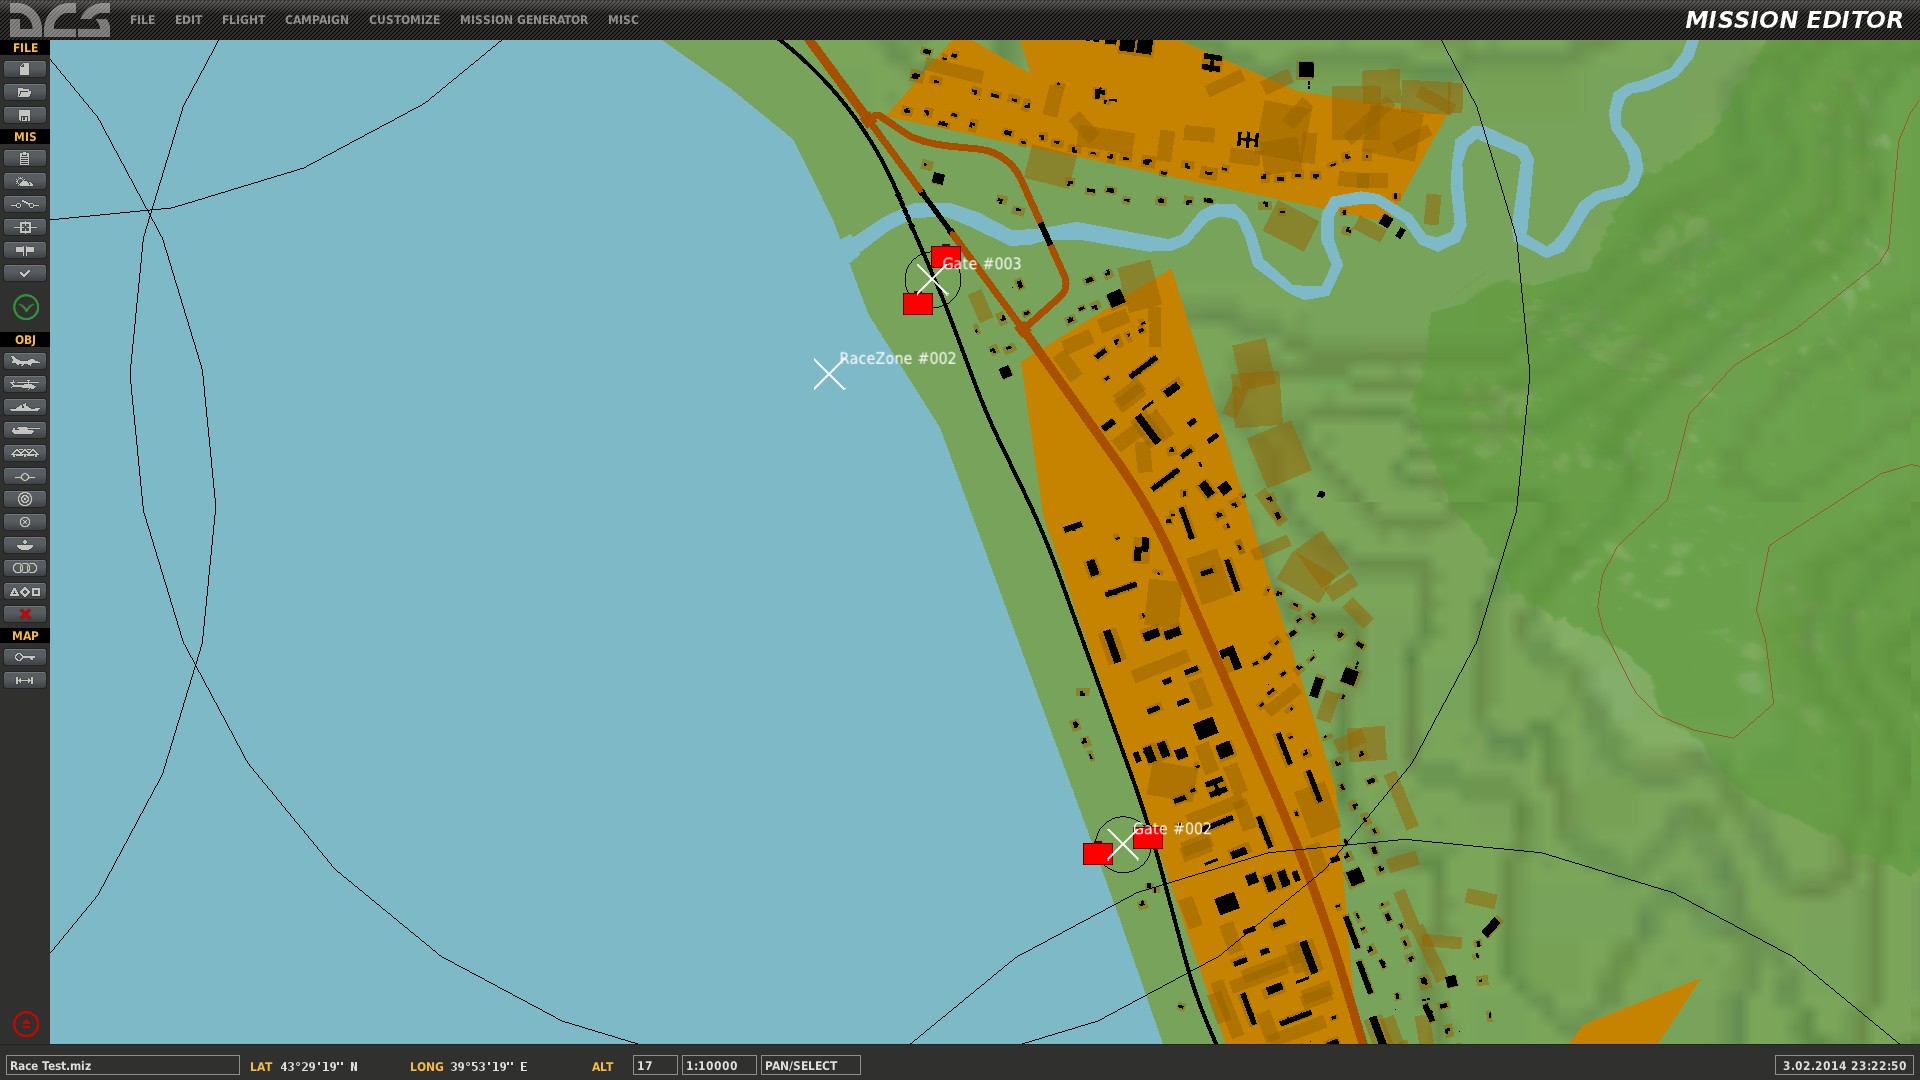Open the shapes template icon

coord(25,591)
